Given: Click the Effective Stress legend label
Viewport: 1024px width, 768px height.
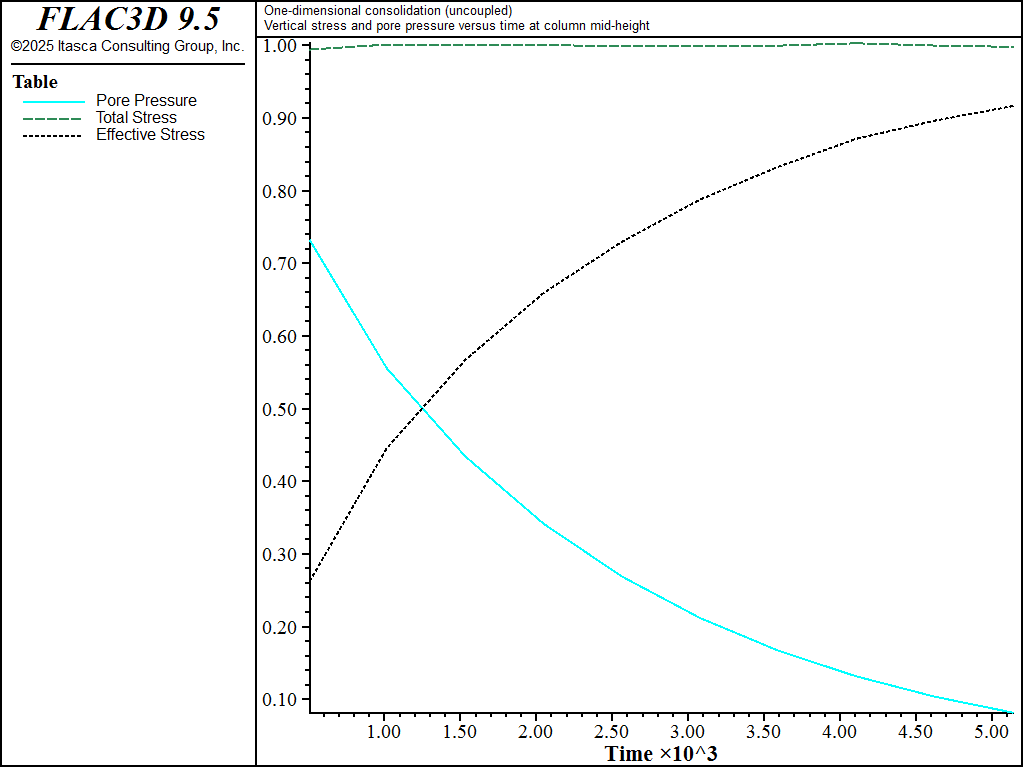Looking at the screenshot, I should 150,135.
